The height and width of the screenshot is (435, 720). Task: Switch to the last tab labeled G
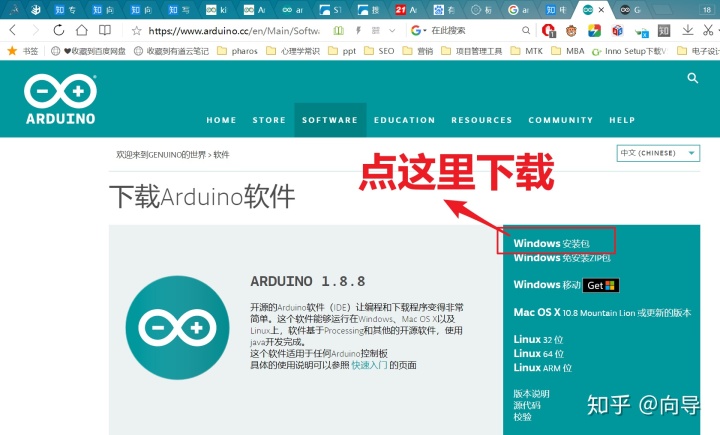coord(630,10)
